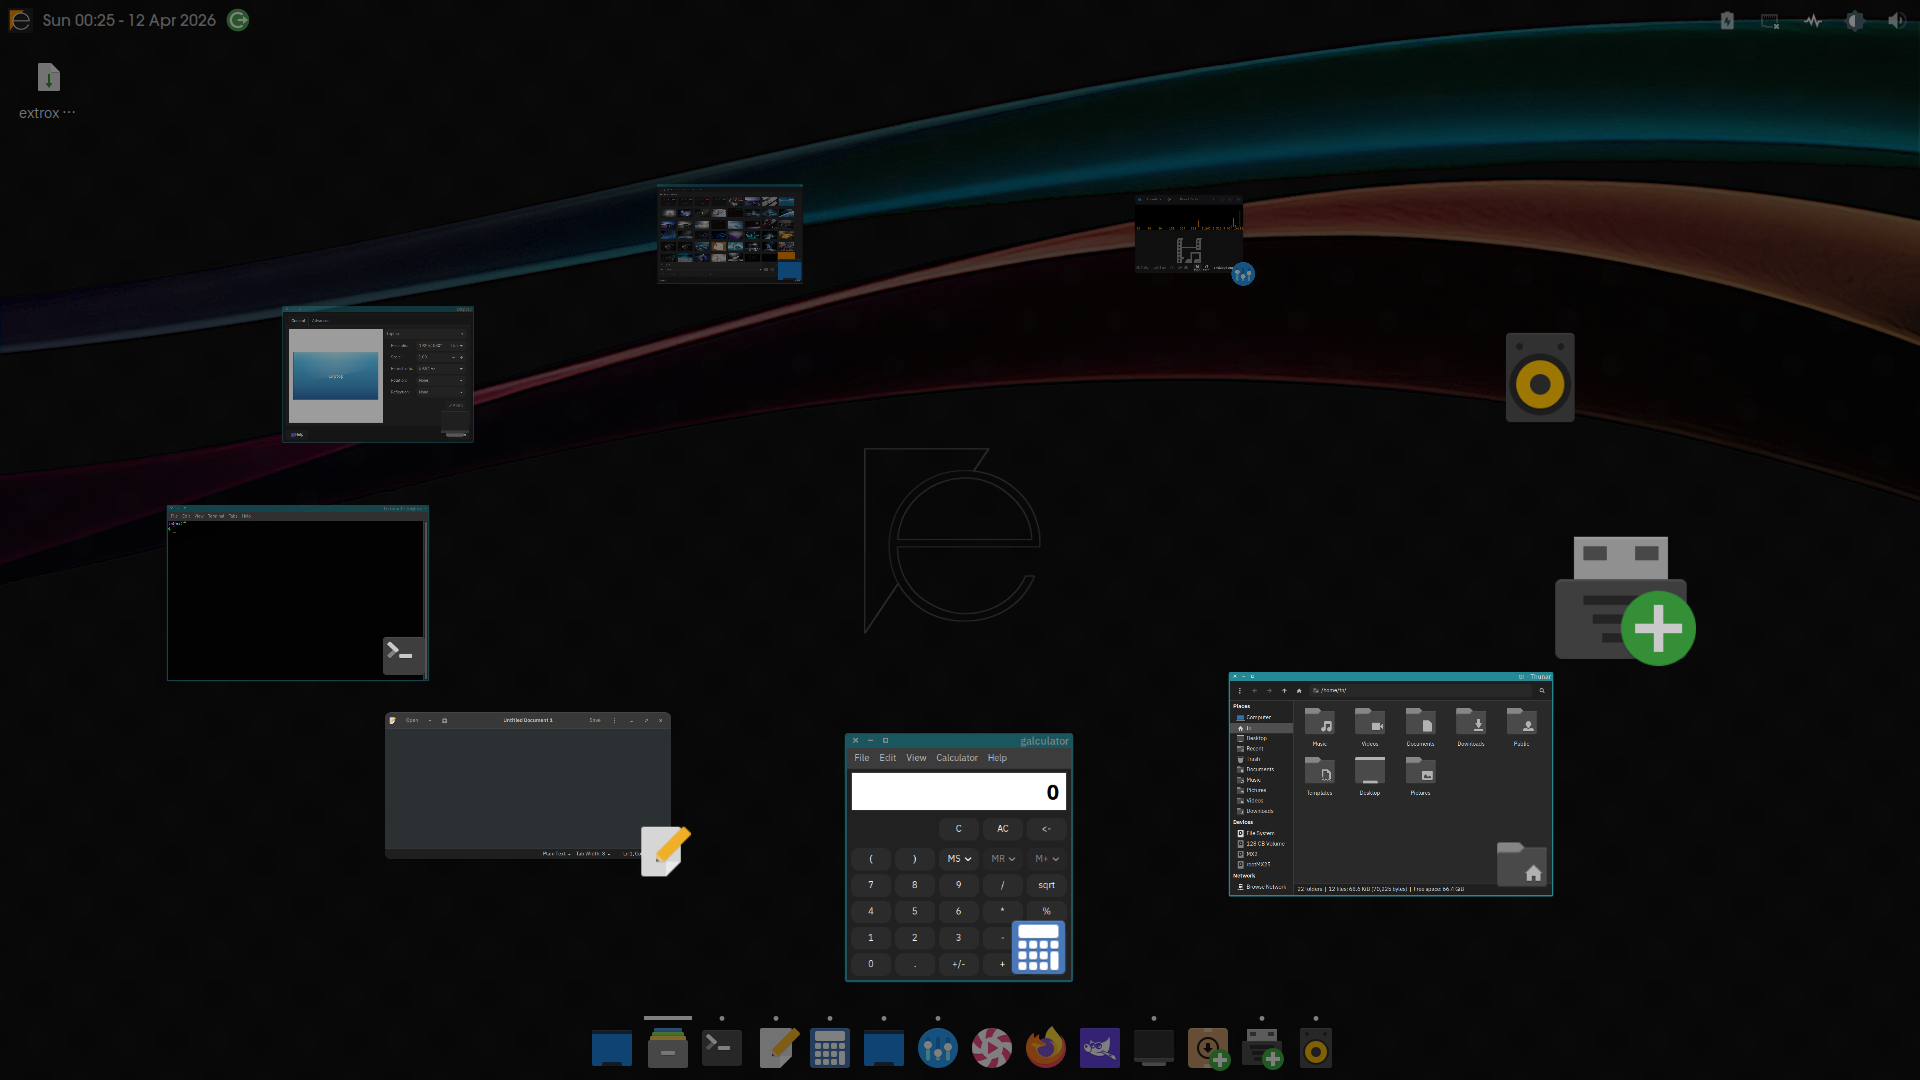The width and height of the screenshot is (1920, 1080).
Task: Open Firefox from the dock
Action: click(1045, 1048)
